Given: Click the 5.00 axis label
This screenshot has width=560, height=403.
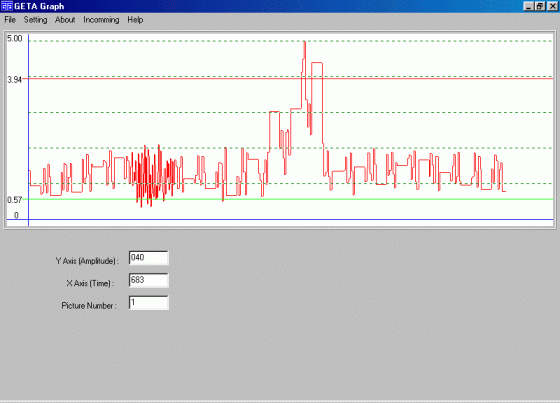Looking at the screenshot, I should pos(15,39).
